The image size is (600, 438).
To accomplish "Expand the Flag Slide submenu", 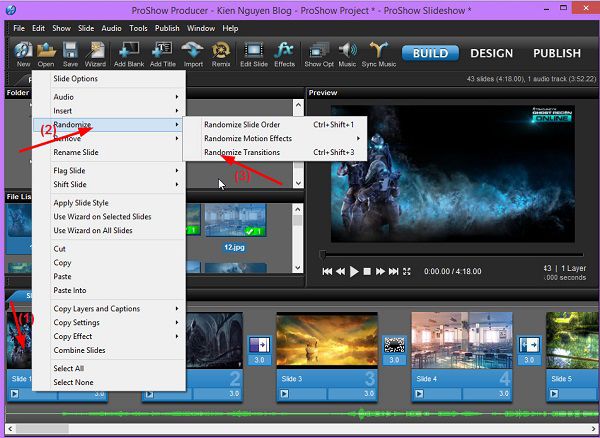I will [109, 171].
